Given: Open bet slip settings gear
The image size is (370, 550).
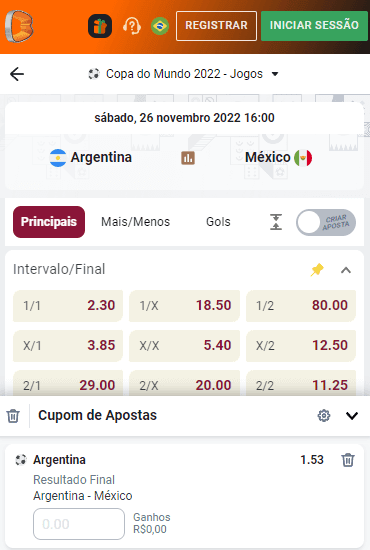Looking at the screenshot, I should tap(324, 416).
